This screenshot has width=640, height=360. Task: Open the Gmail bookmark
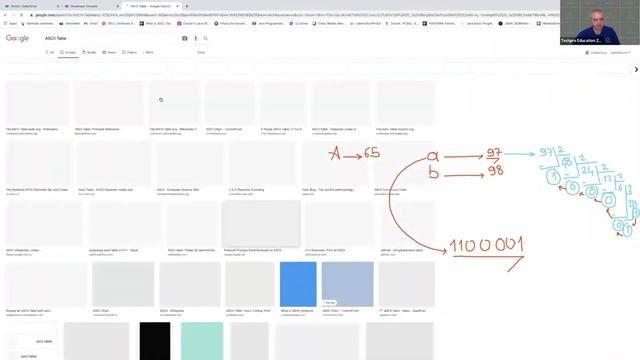[91, 24]
